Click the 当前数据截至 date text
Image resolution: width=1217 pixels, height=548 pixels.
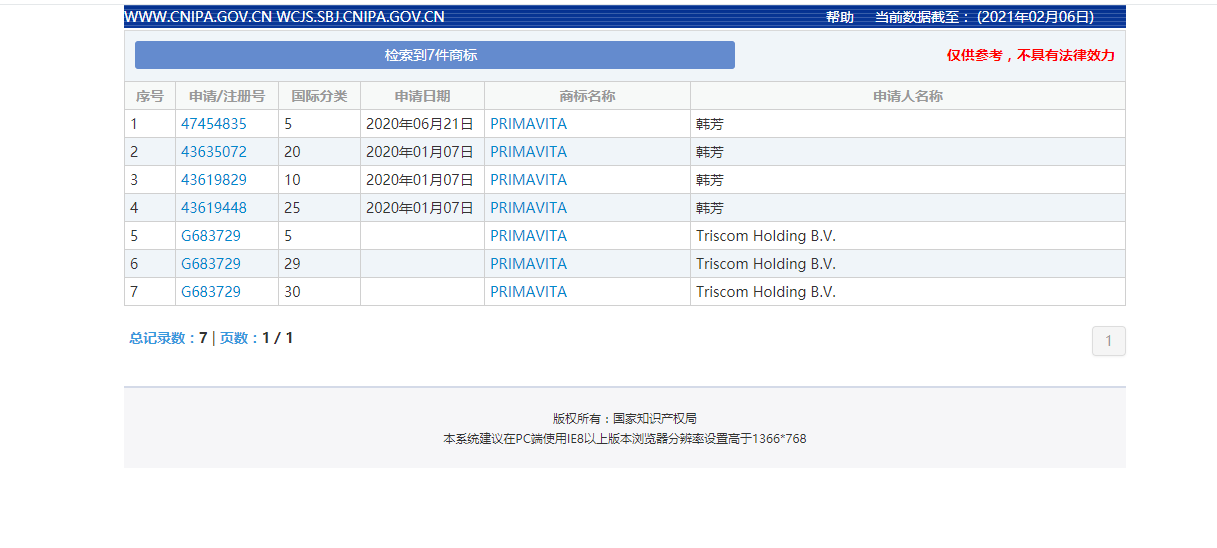[984, 17]
